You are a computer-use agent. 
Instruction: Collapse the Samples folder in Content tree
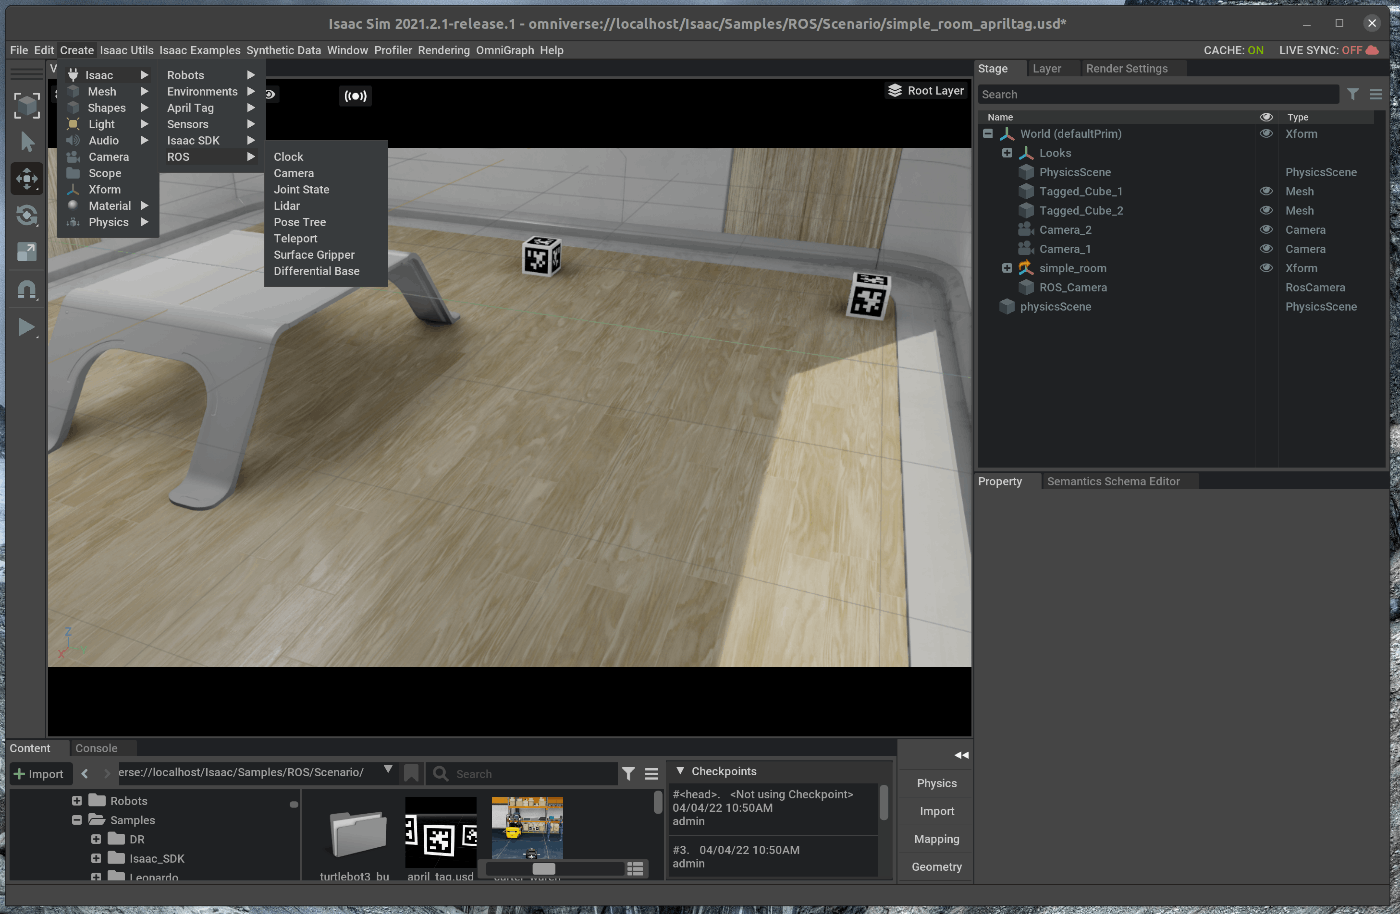(77, 820)
